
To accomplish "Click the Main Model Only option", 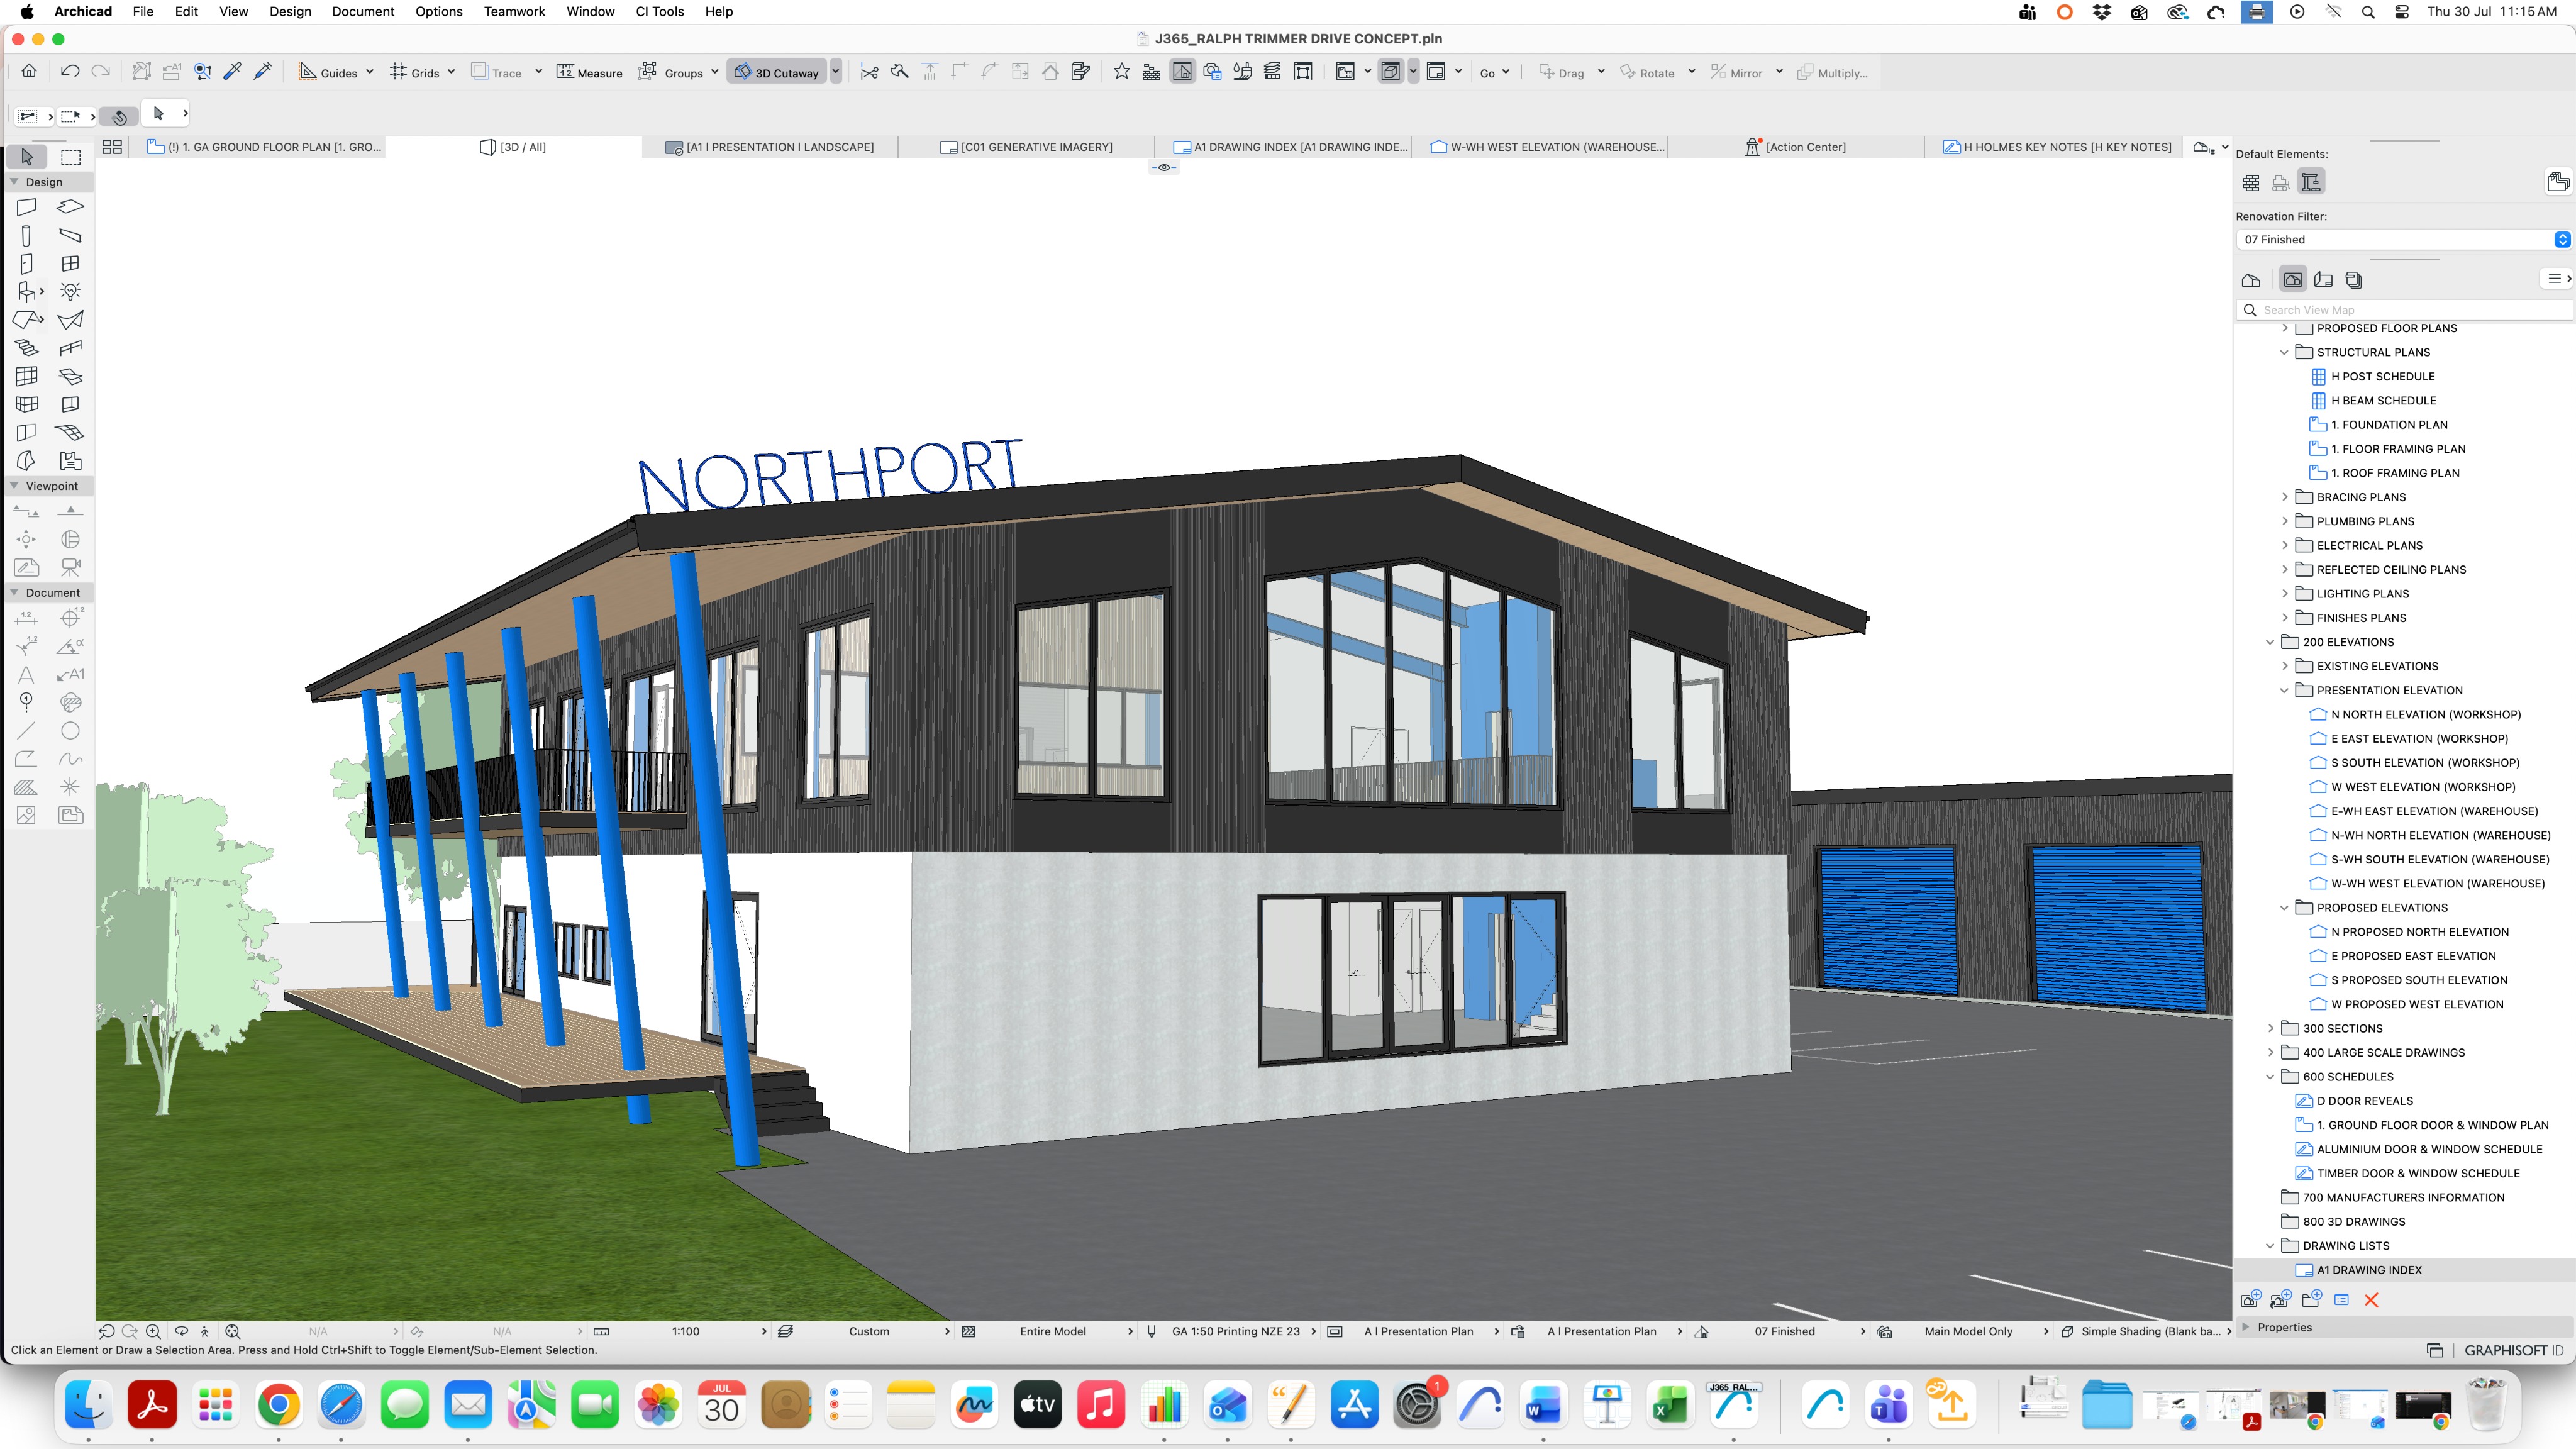I will click(x=1968, y=1331).
